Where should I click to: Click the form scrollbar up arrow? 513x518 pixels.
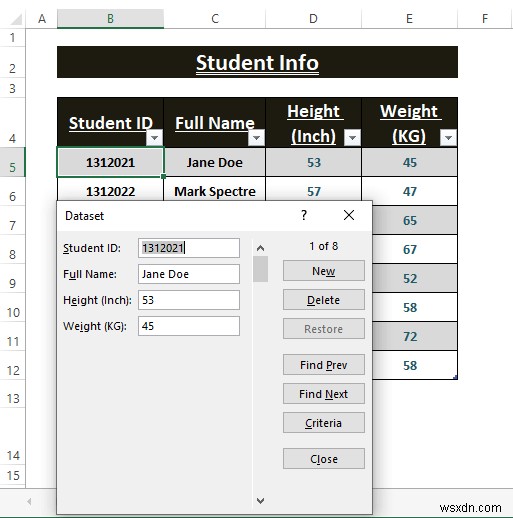click(x=260, y=248)
